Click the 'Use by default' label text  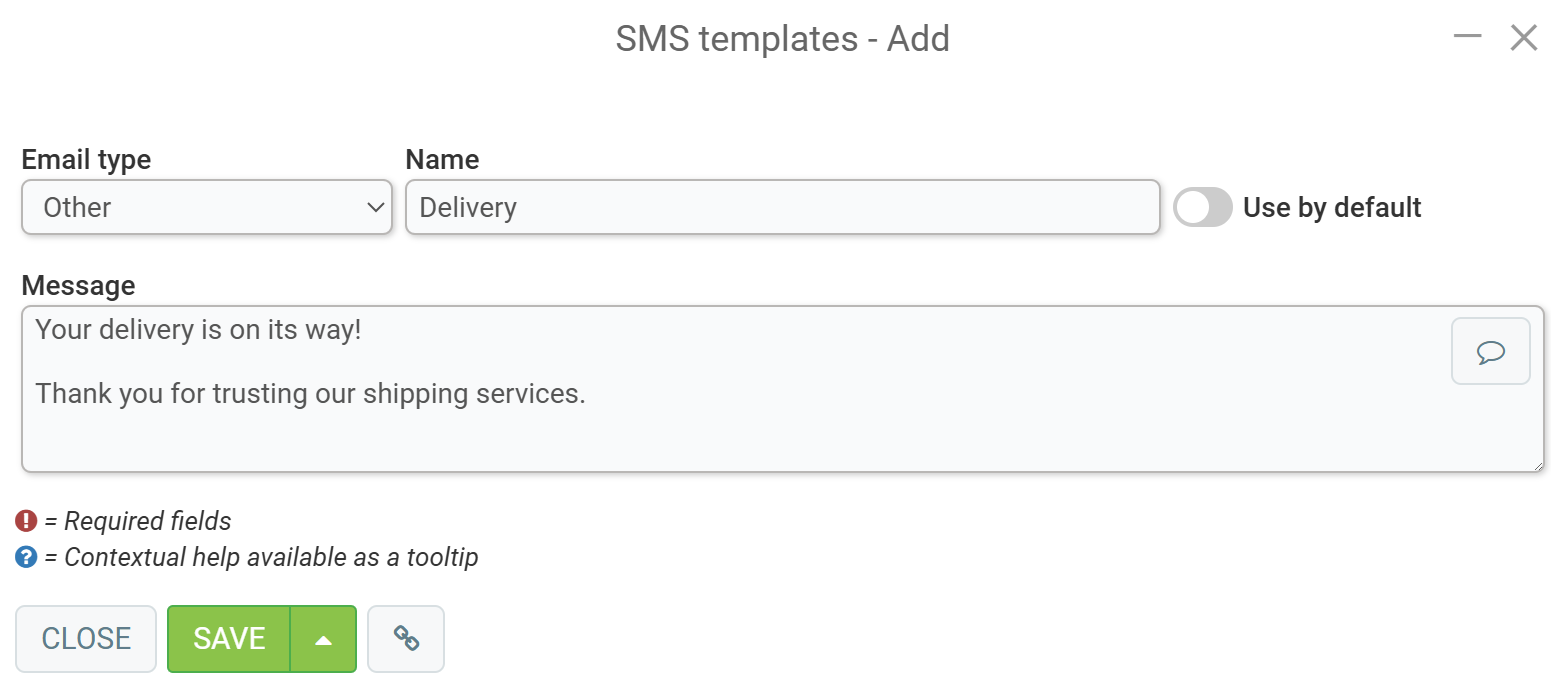point(1332,208)
